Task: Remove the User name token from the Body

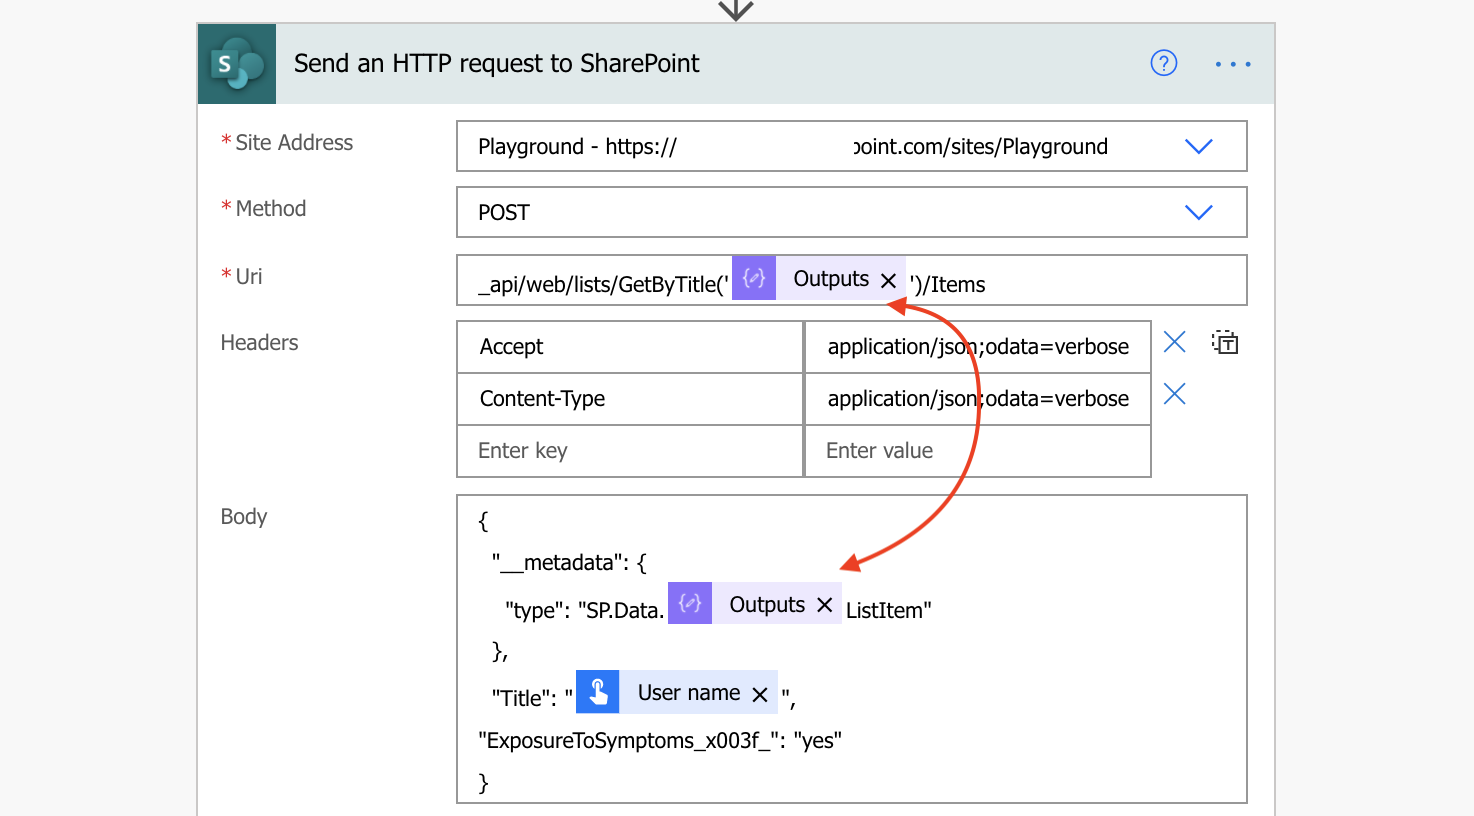Action: [760, 694]
